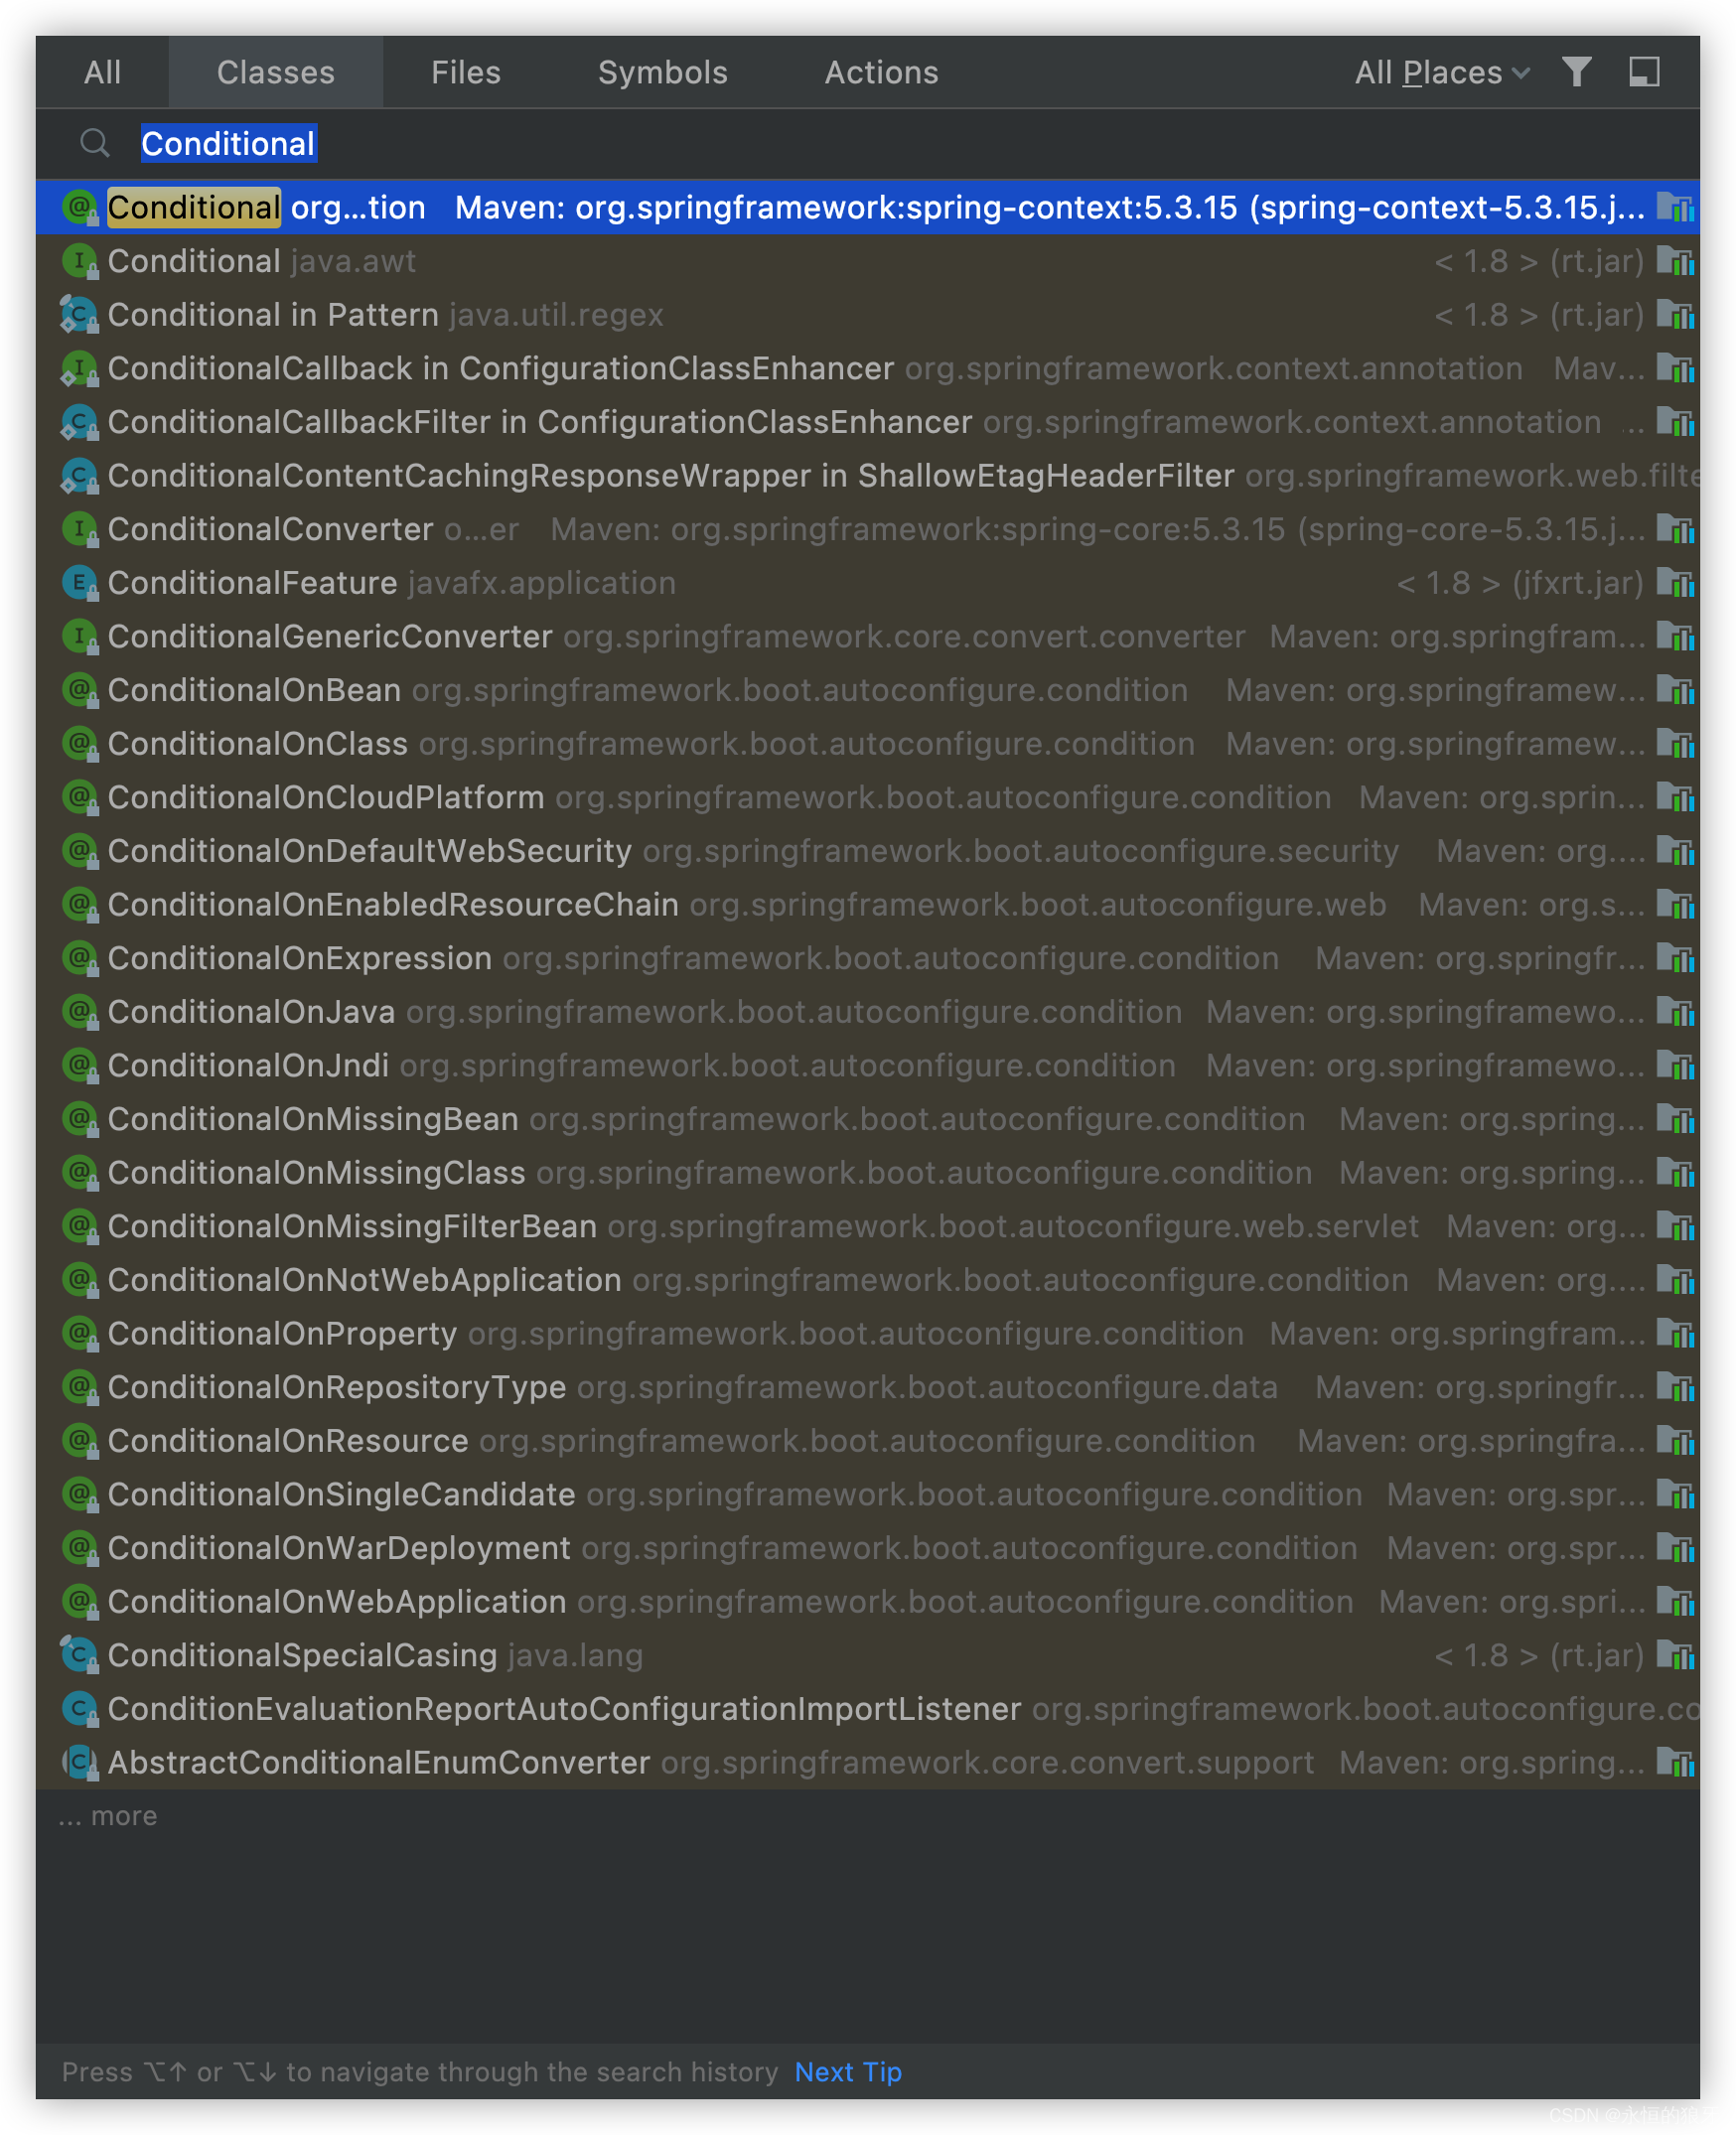
Task: Select ConditionalOnMissingFilterBean result
Action: 868,1226
